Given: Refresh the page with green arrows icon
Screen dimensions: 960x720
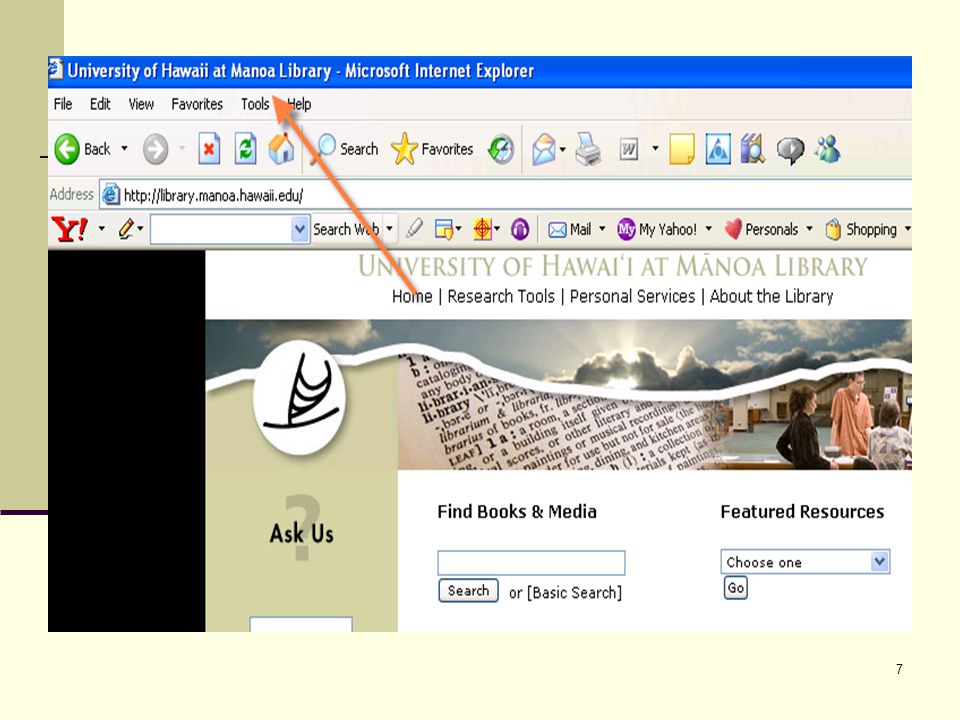Looking at the screenshot, I should [246, 148].
